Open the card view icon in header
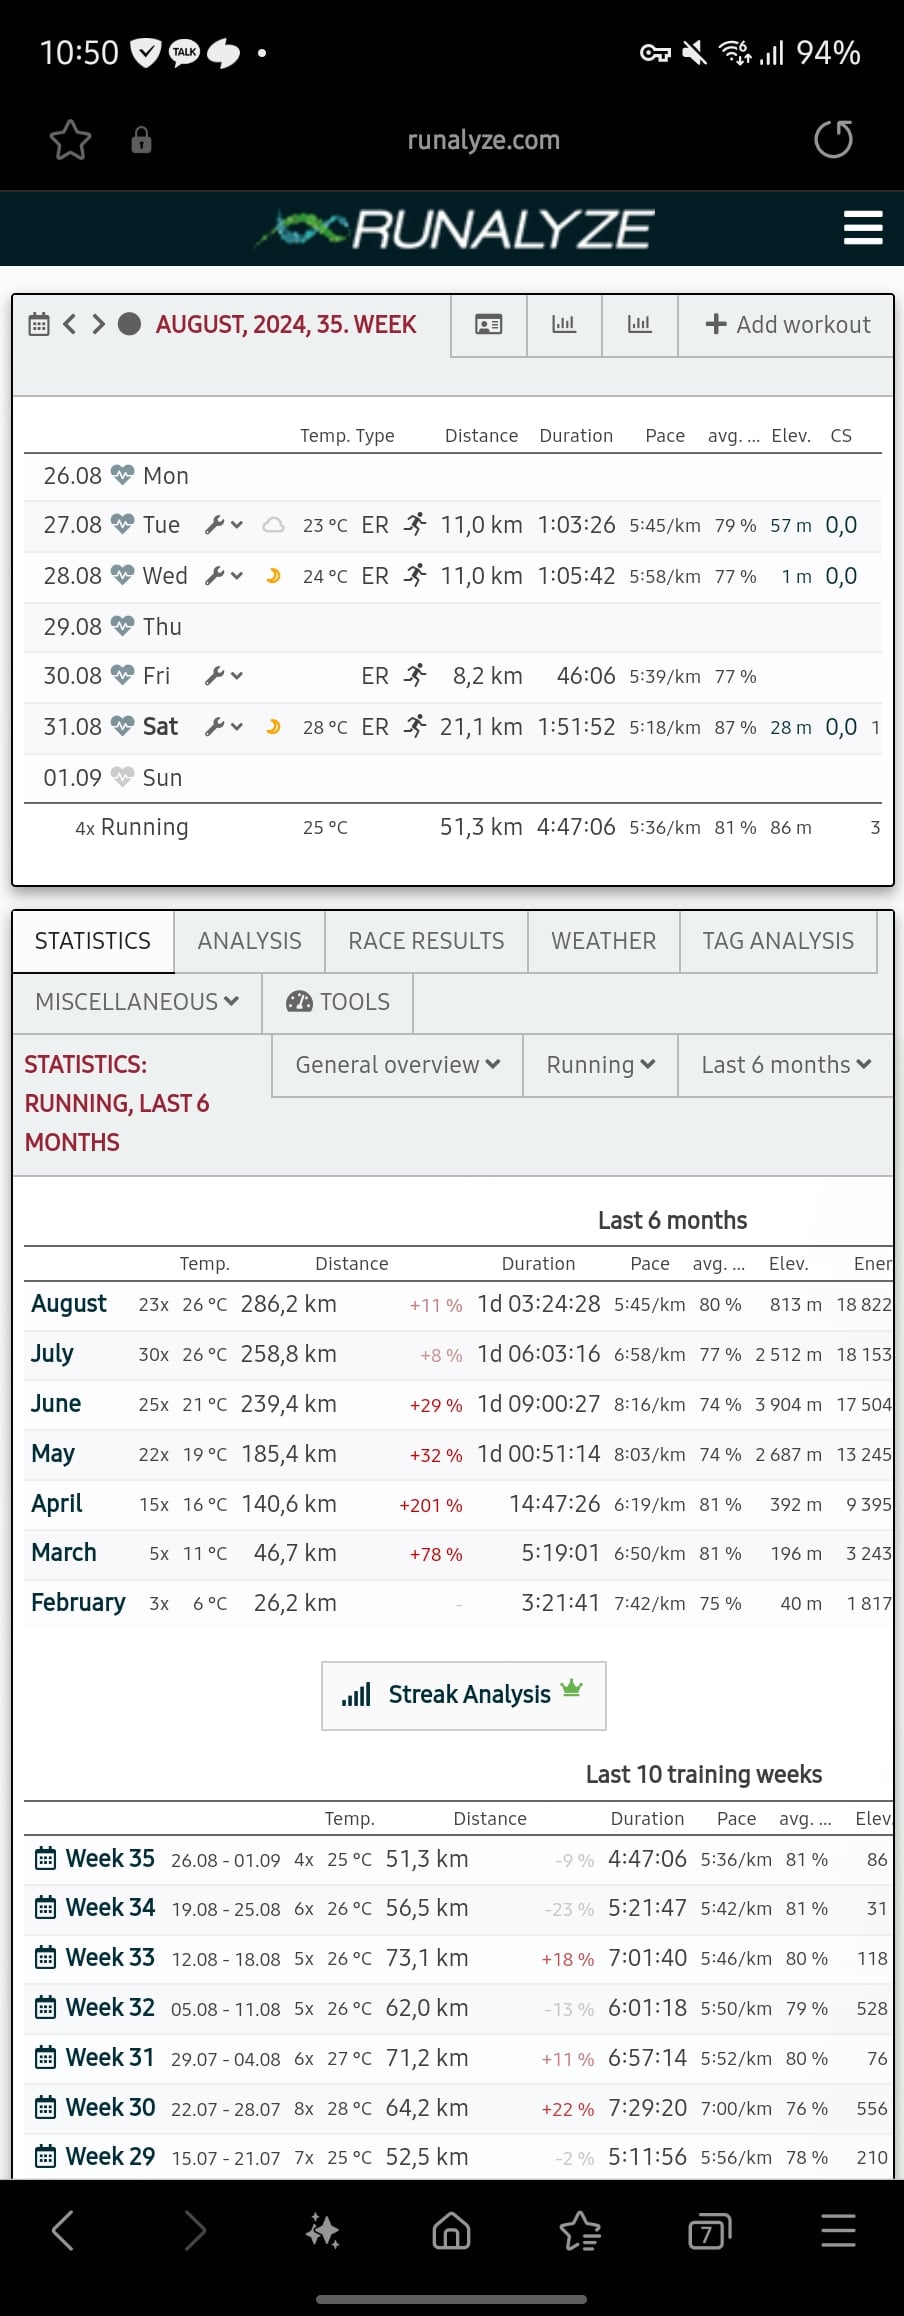This screenshot has width=904, height=2316. click(489, 325)
